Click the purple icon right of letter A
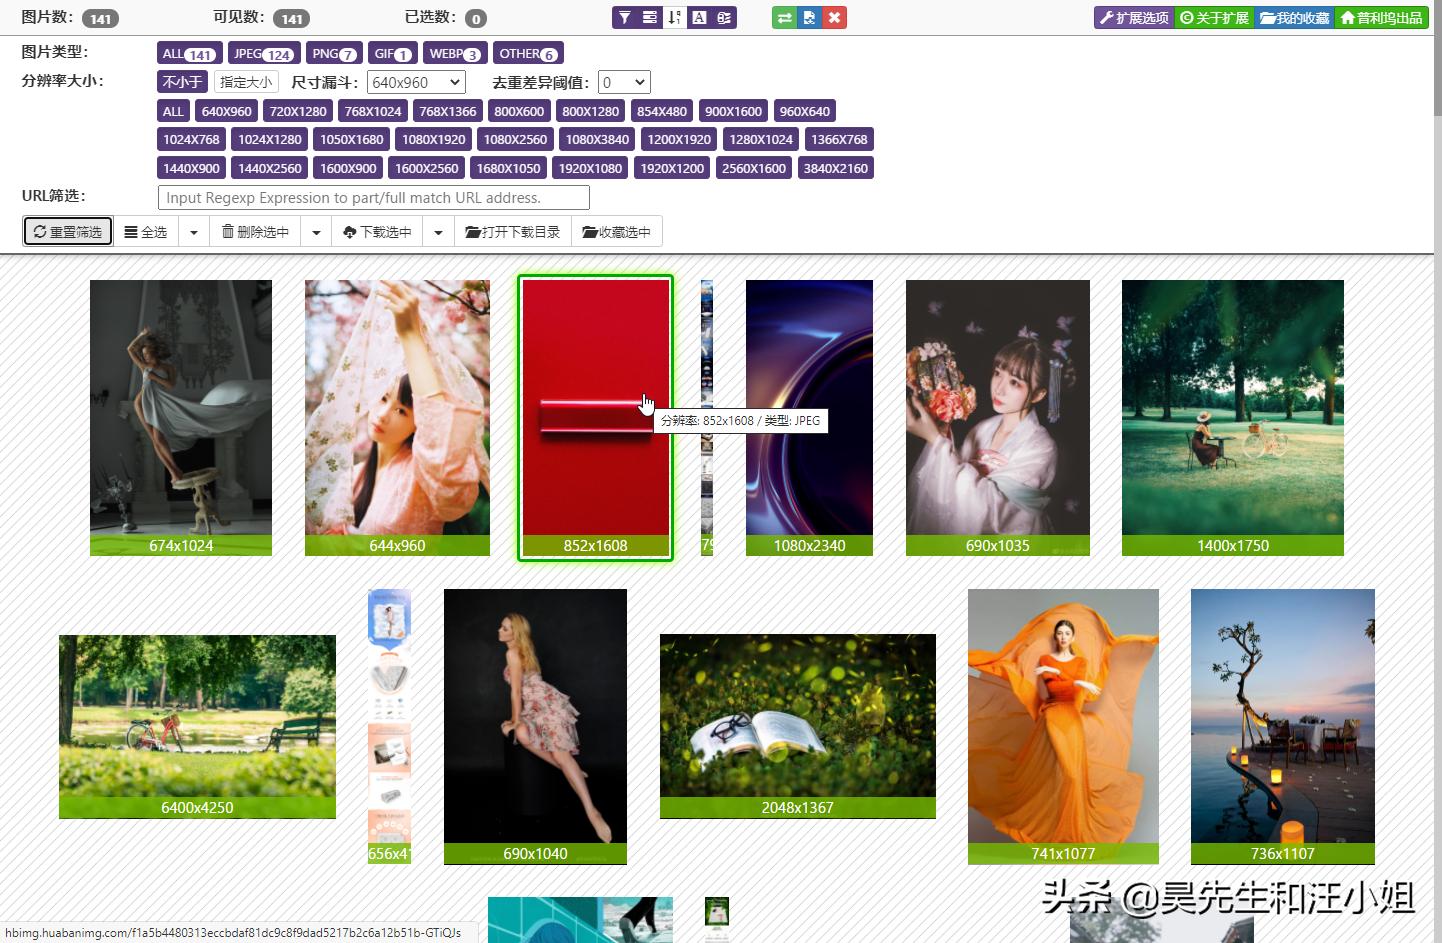The height and width of the screenshot is (943, 1442). pos(724,17)
